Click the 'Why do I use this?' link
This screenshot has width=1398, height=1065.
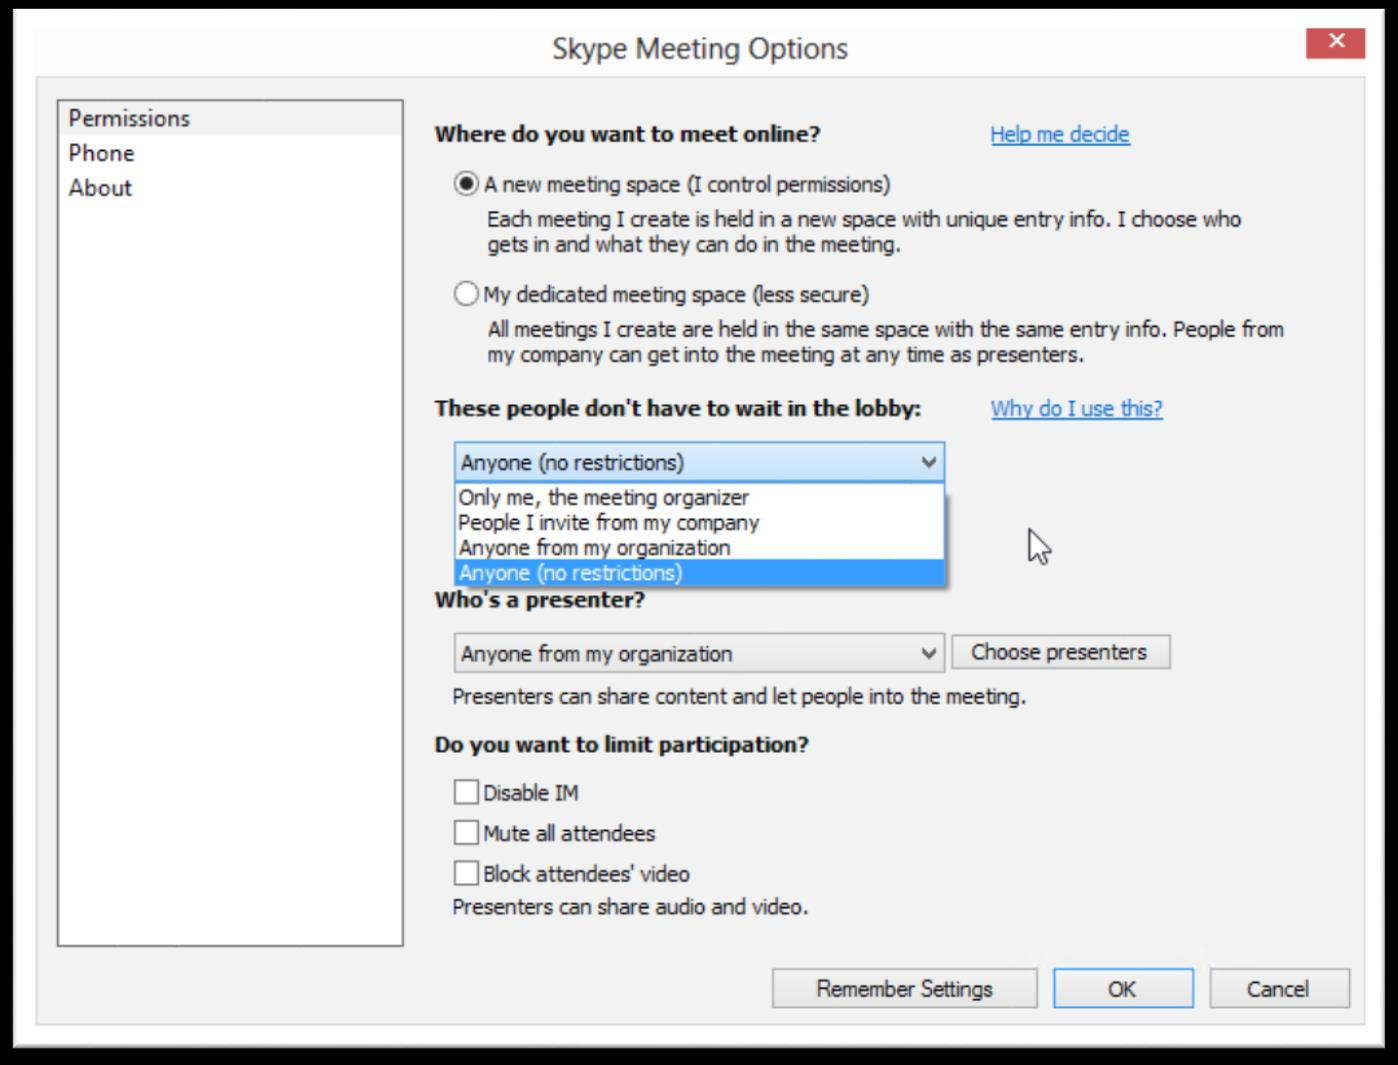[x=1077, y=408]
